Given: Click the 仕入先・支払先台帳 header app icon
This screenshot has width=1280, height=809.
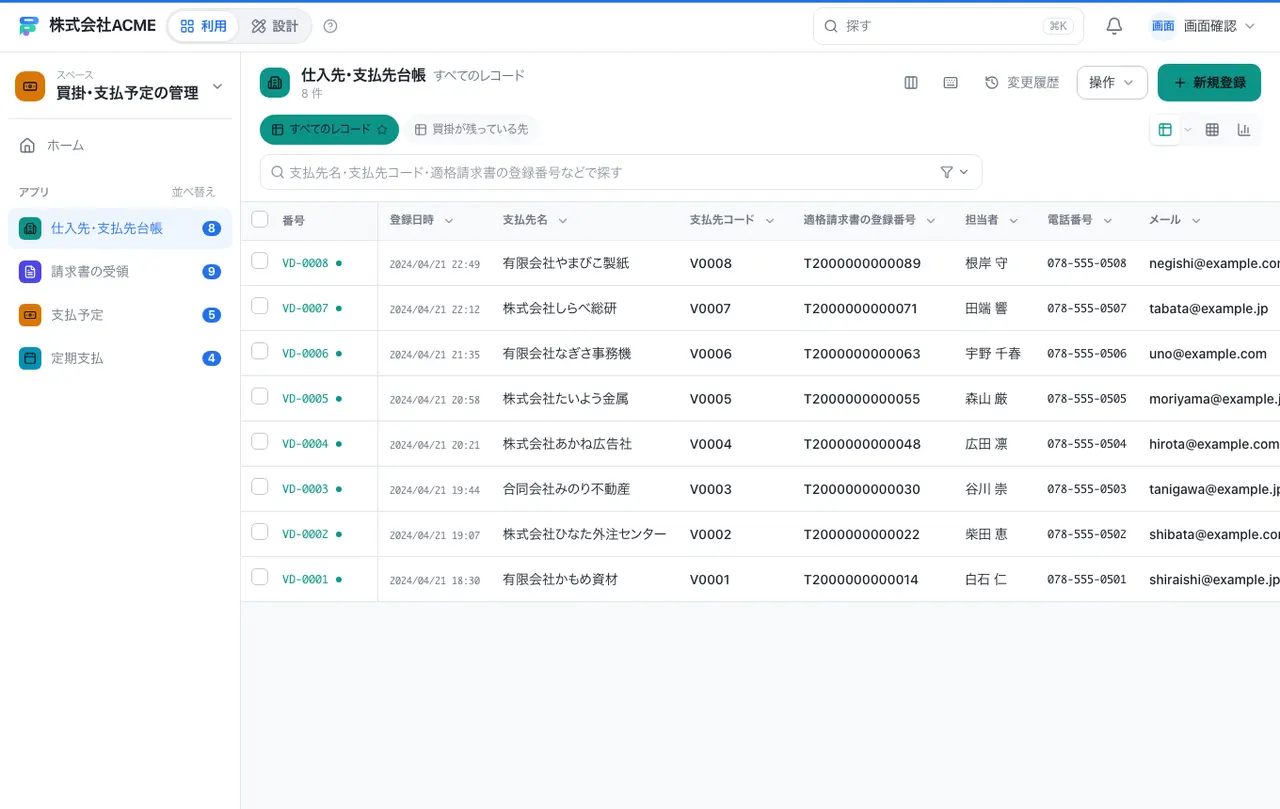Looking at the screenshot, I should pyautogui.click(x=275, y=83).
